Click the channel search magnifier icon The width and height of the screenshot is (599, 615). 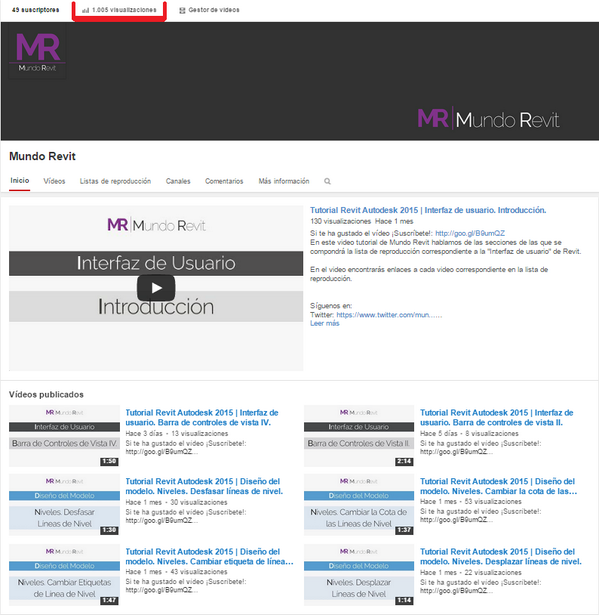point(327,181)
